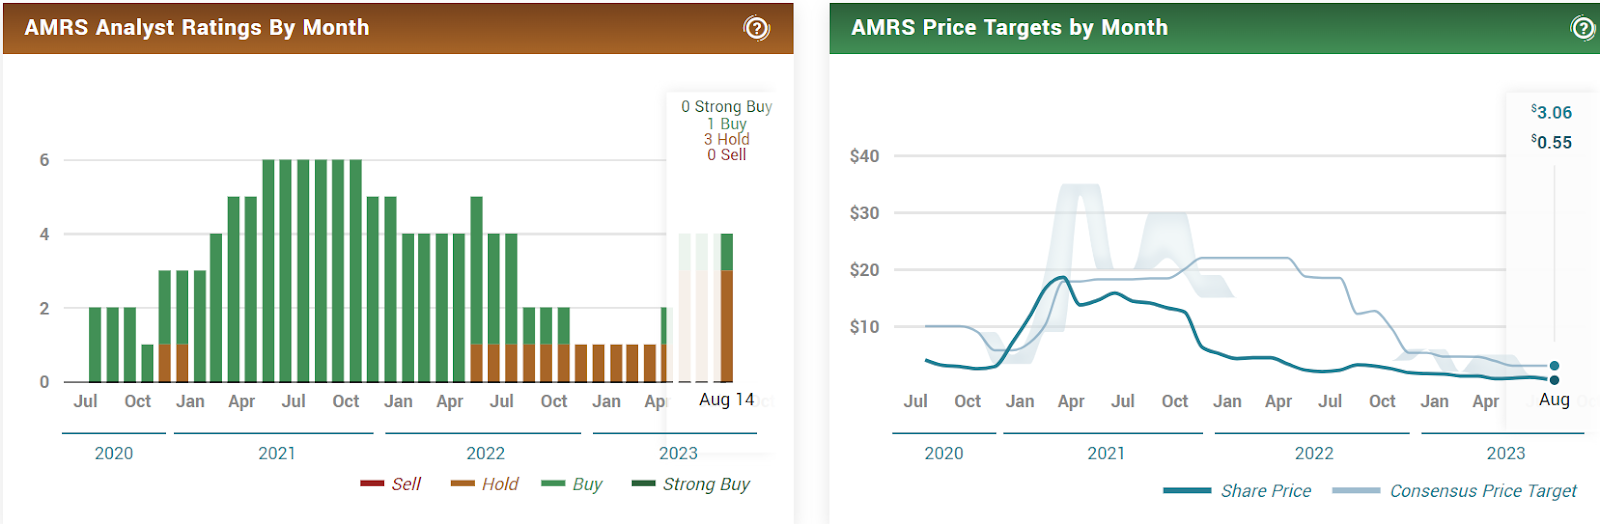Click the $30 axis label
The width and height of the screenshot is (1600, 524).
pos(865,213)
